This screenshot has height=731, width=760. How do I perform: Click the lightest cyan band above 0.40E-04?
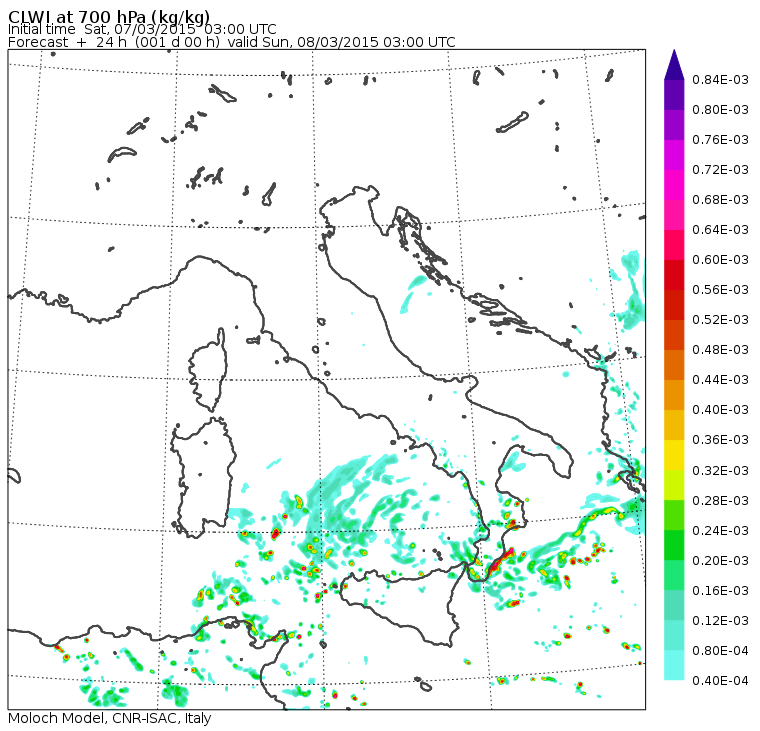[674, 666]
